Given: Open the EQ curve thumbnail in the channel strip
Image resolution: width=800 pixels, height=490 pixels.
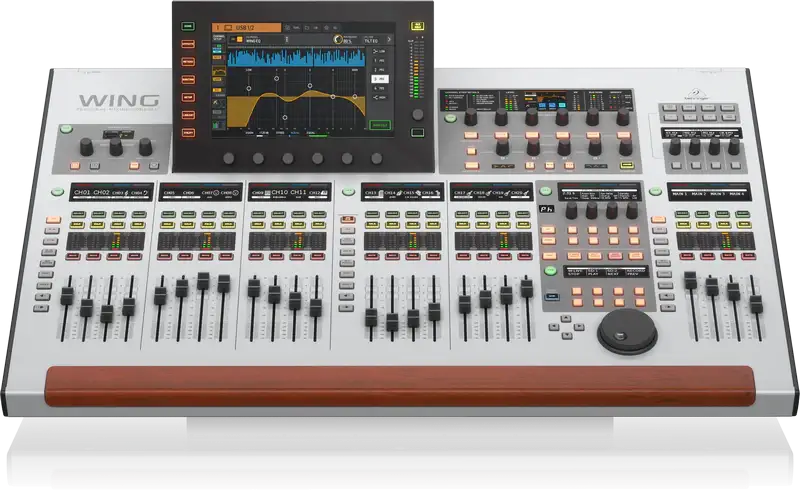Looking at the screenshot, I should pos(218,71).
